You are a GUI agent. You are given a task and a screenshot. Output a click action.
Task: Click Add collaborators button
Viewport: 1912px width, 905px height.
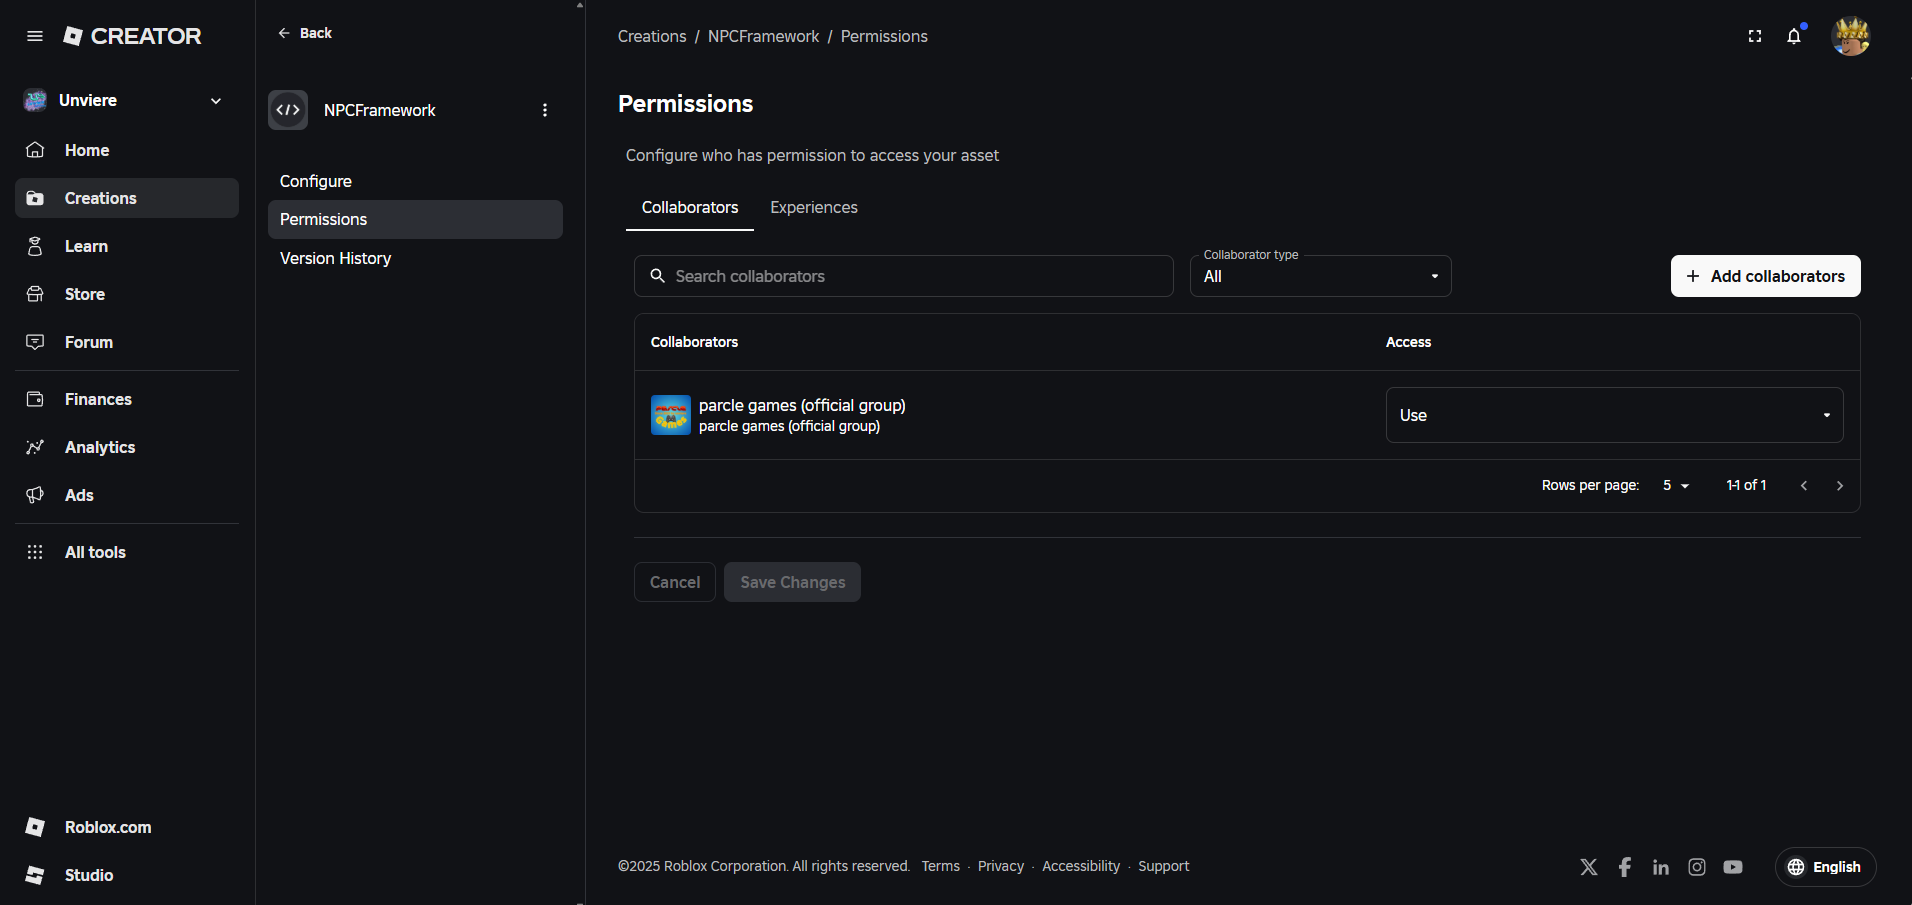tap(1766, 276)
